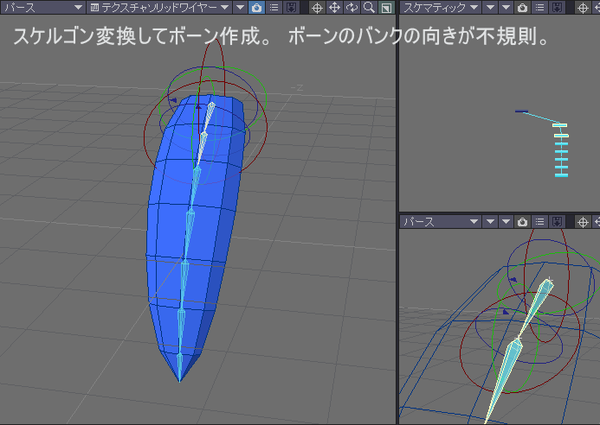Click the center-view crosshair icon in main viewport
This screenshot has width=600, height=425.
(x=317, y=7)
